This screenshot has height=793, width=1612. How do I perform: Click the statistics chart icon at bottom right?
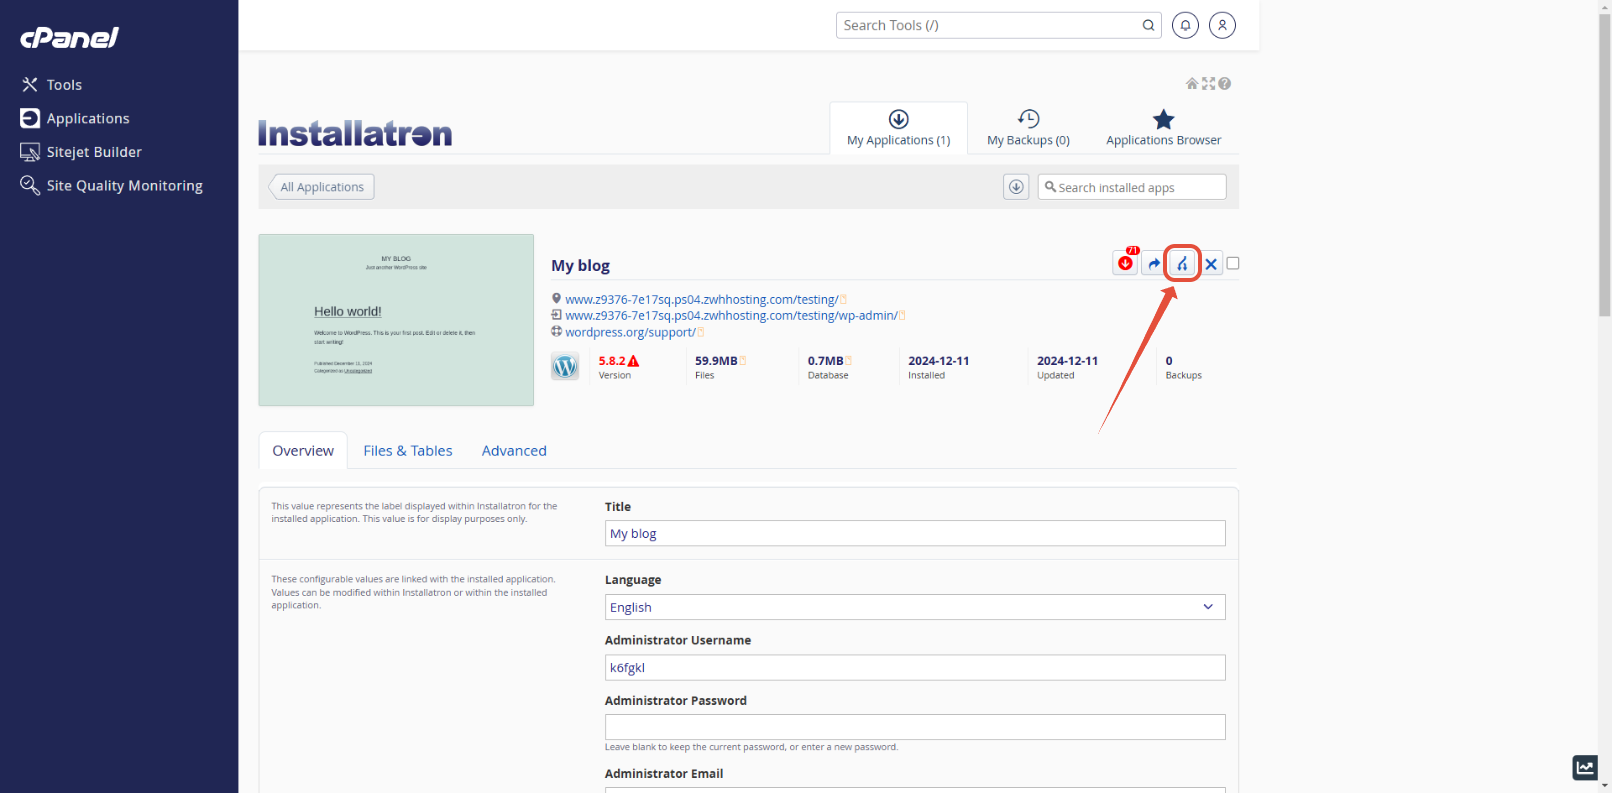click(1585, 767)
